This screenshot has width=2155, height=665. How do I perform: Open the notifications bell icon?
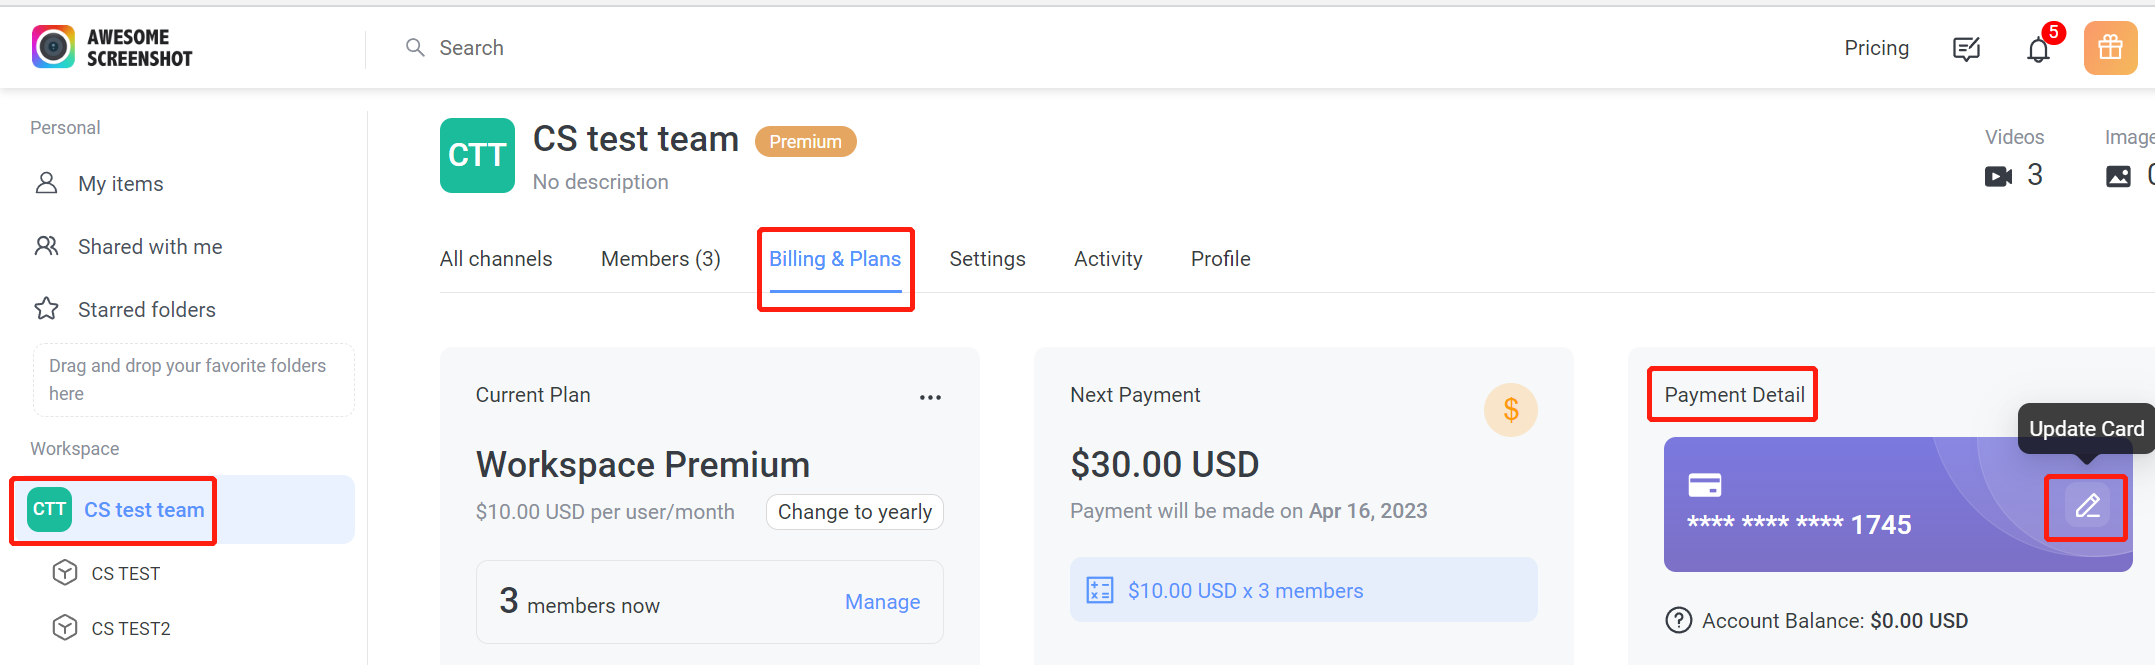2038,49
